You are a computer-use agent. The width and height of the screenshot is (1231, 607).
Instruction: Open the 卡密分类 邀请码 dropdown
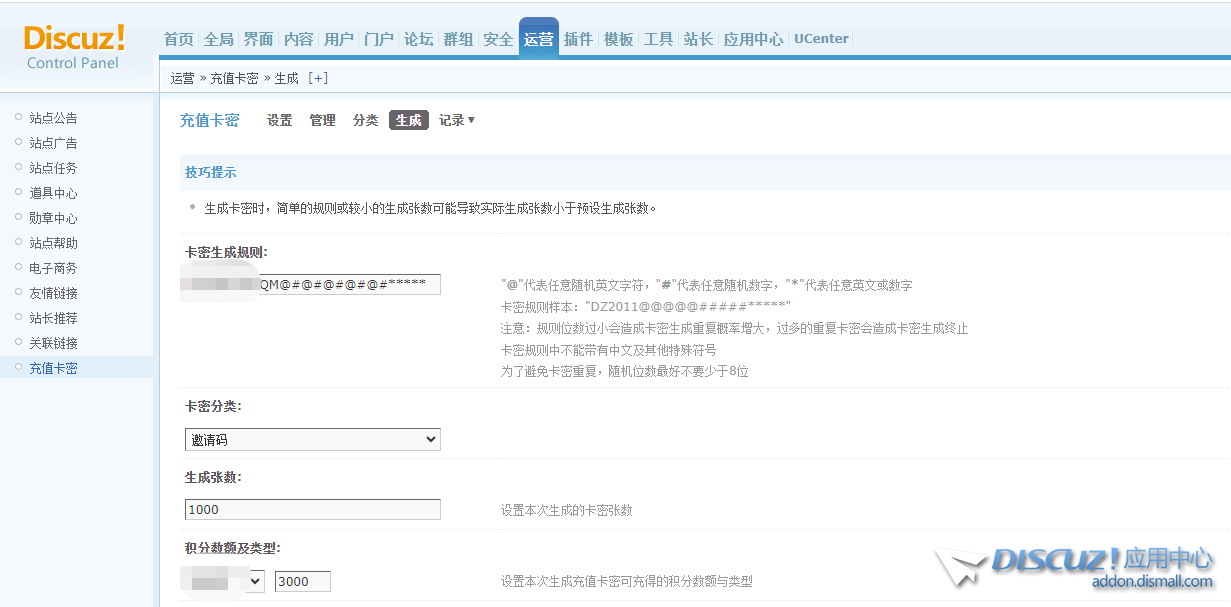(x=312, y=440)
